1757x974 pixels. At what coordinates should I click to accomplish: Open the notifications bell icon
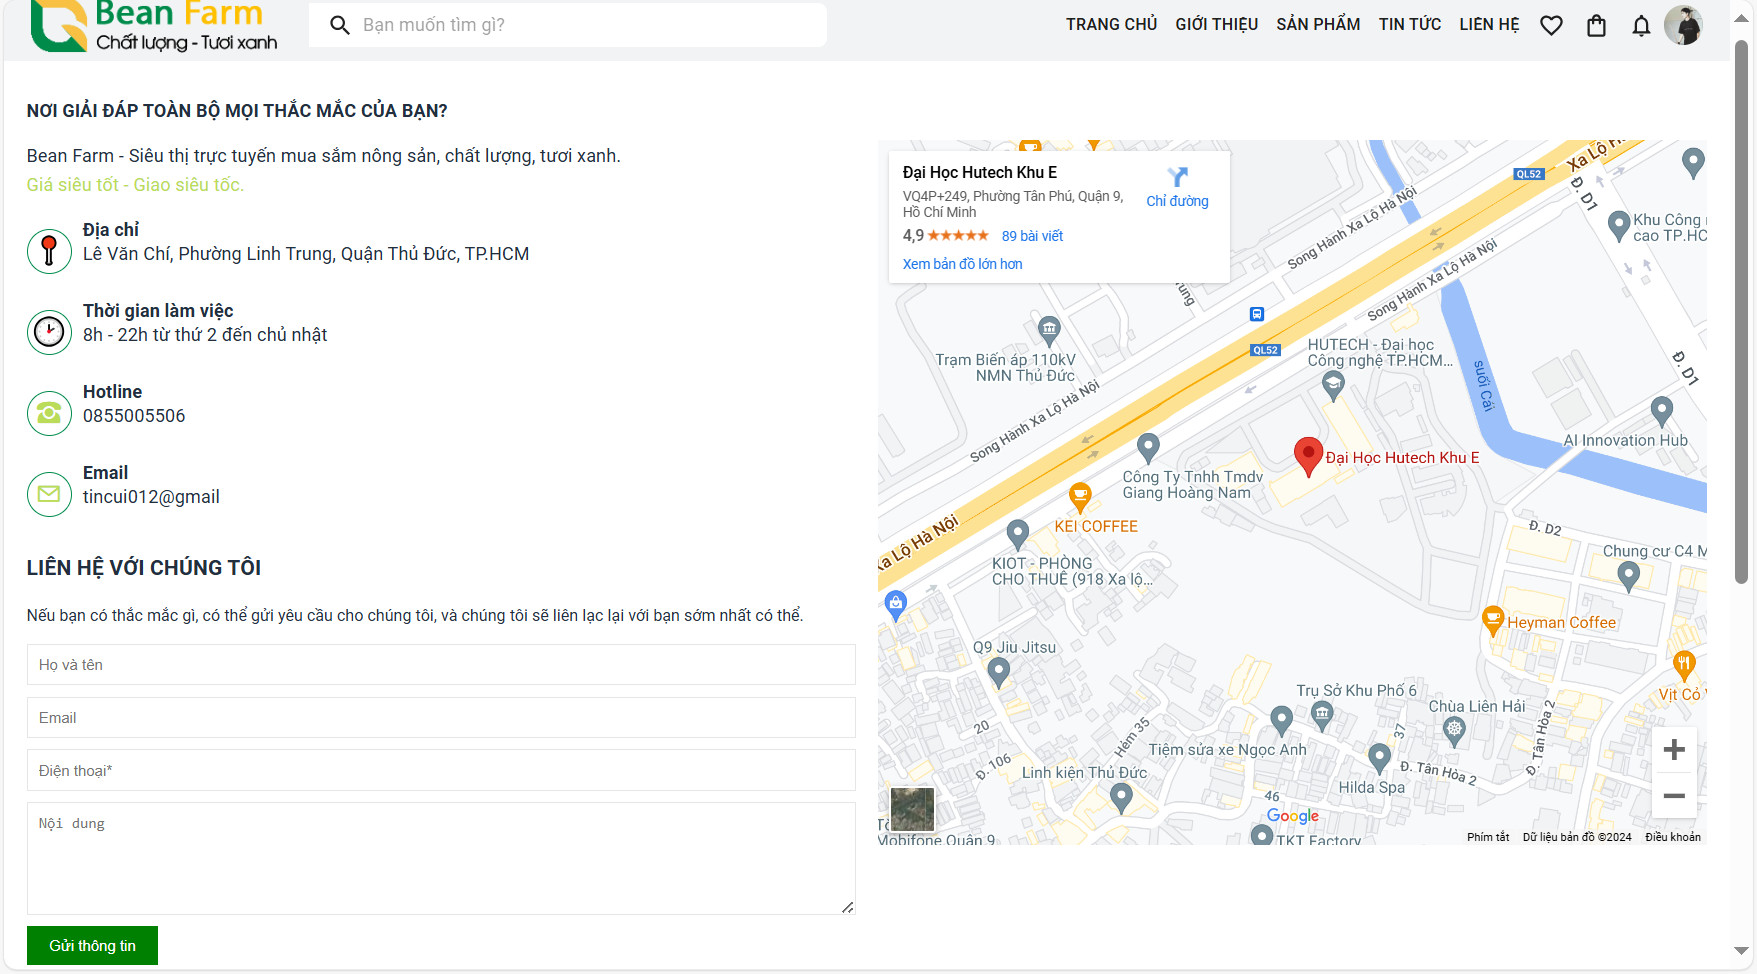[1641, 25]
